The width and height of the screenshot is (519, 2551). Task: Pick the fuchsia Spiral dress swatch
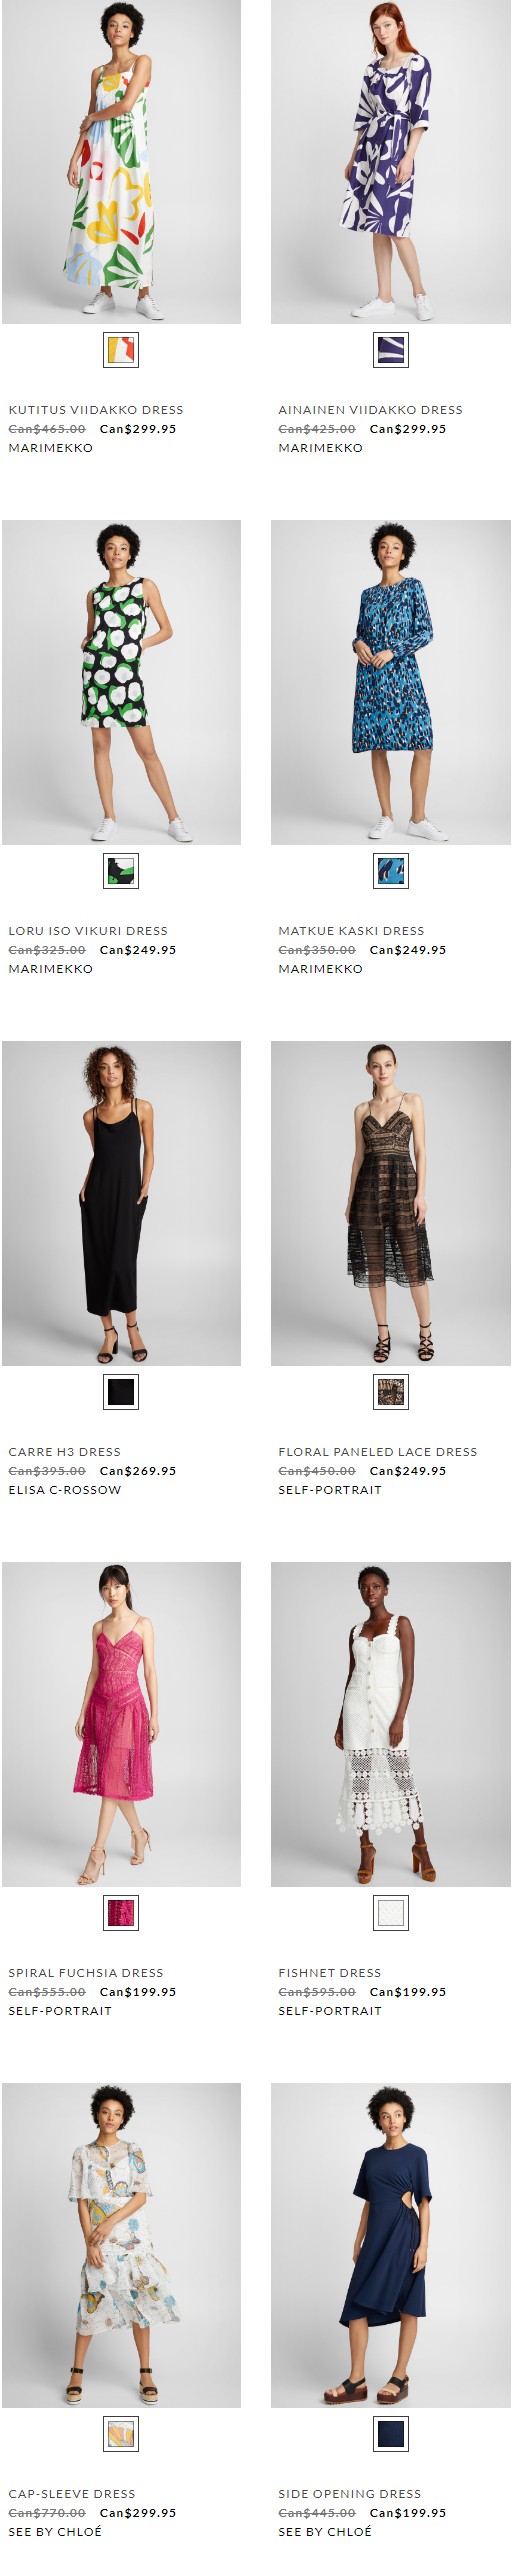(x=121, y=1913)
